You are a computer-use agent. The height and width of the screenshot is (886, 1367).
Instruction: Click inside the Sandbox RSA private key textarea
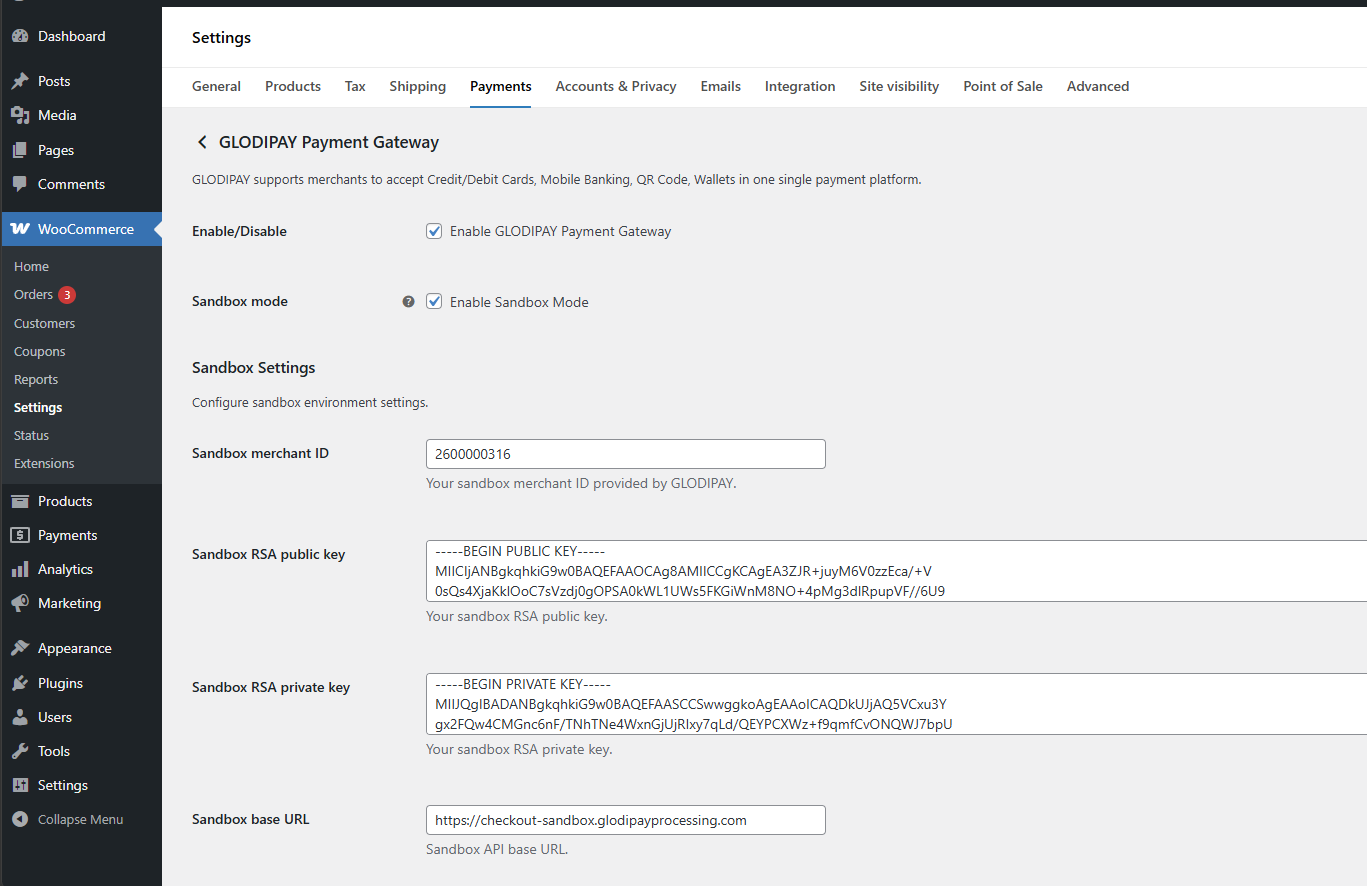click(x=896, y=704)
